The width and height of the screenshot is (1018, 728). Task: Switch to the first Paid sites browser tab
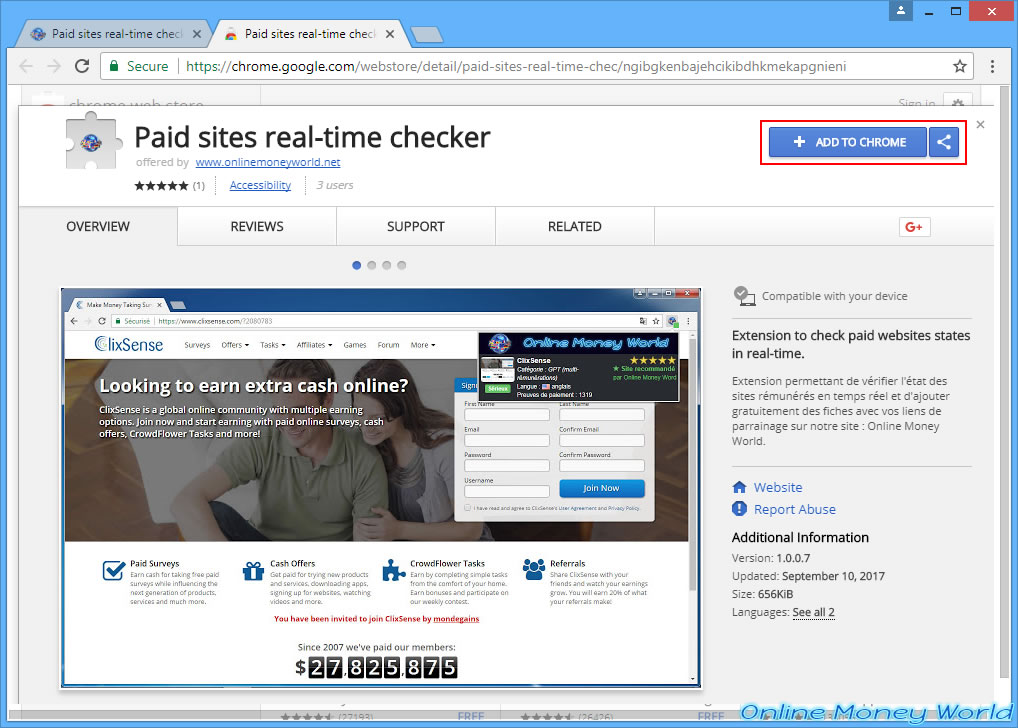(112, 34)
